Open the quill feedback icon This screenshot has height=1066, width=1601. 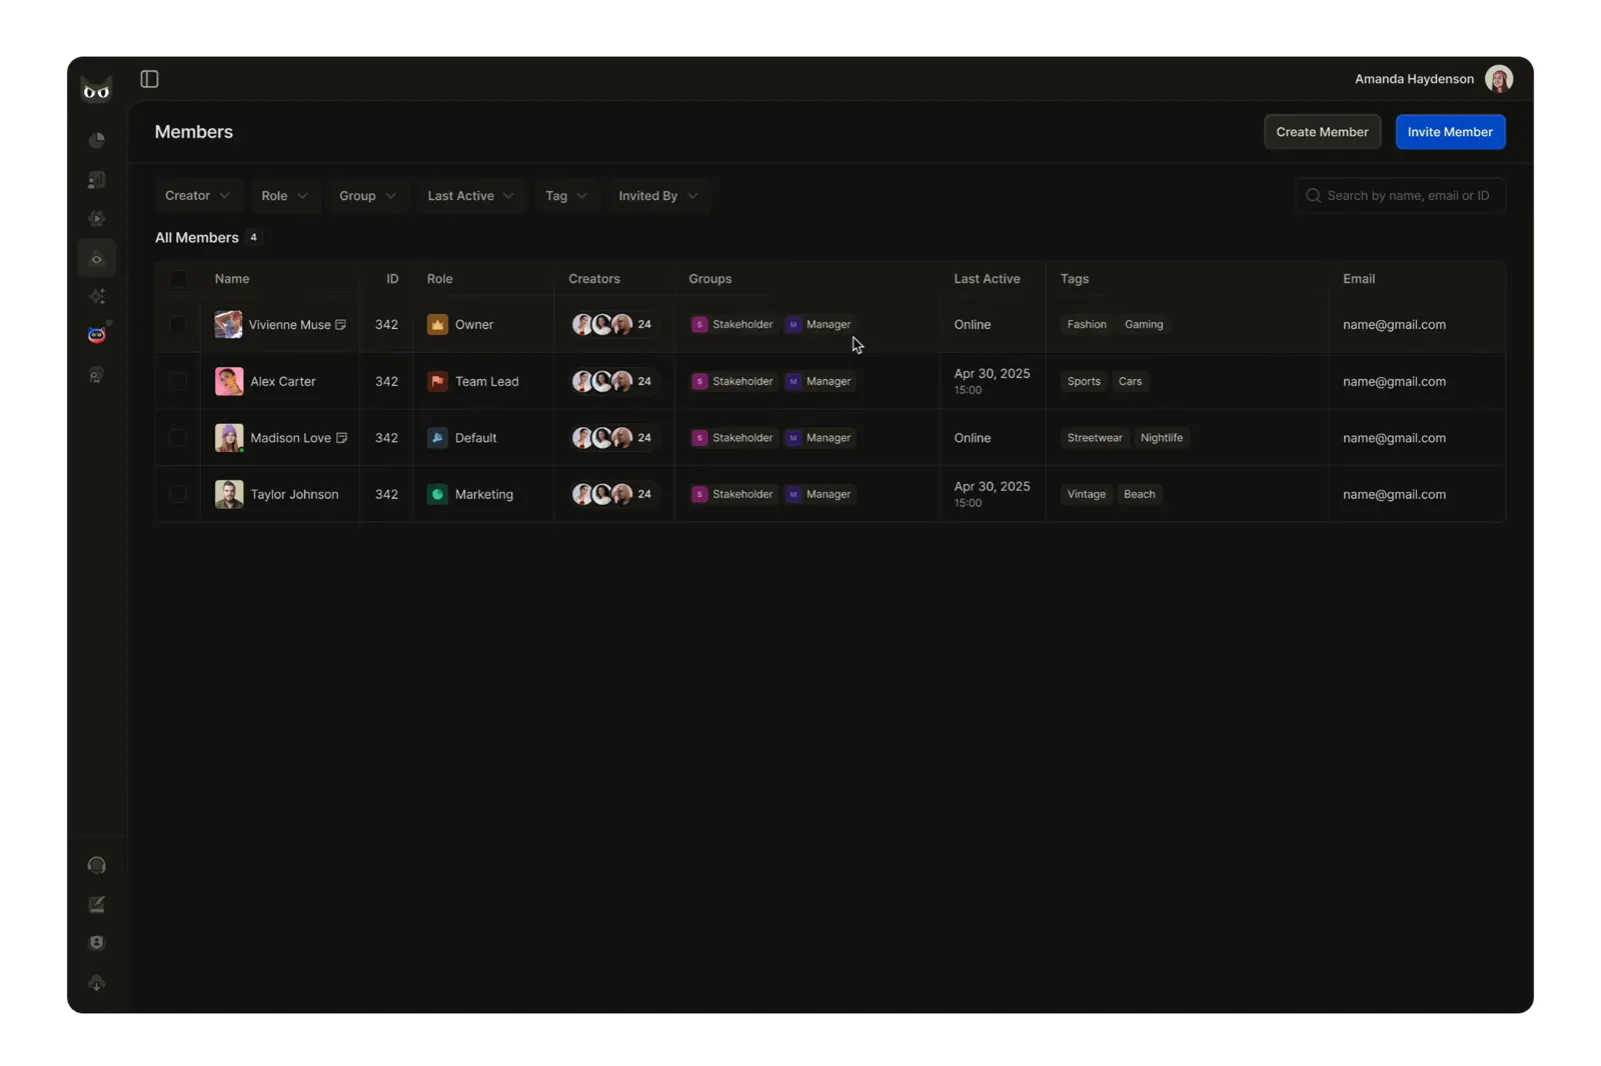(x=97, y=904)
